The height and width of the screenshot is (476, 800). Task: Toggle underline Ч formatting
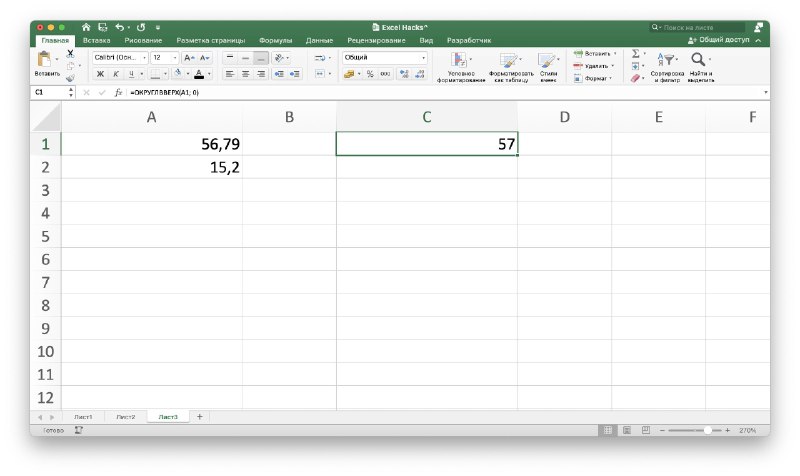pyautogui.click(x=131, y=74)
